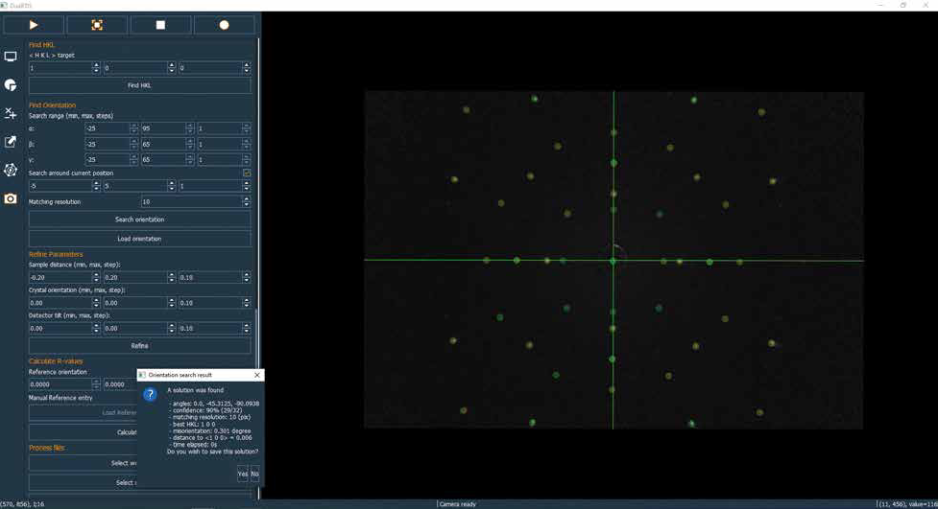
Task: Toggle the Search around current position checkbox
Action: (x=247, y=173)
